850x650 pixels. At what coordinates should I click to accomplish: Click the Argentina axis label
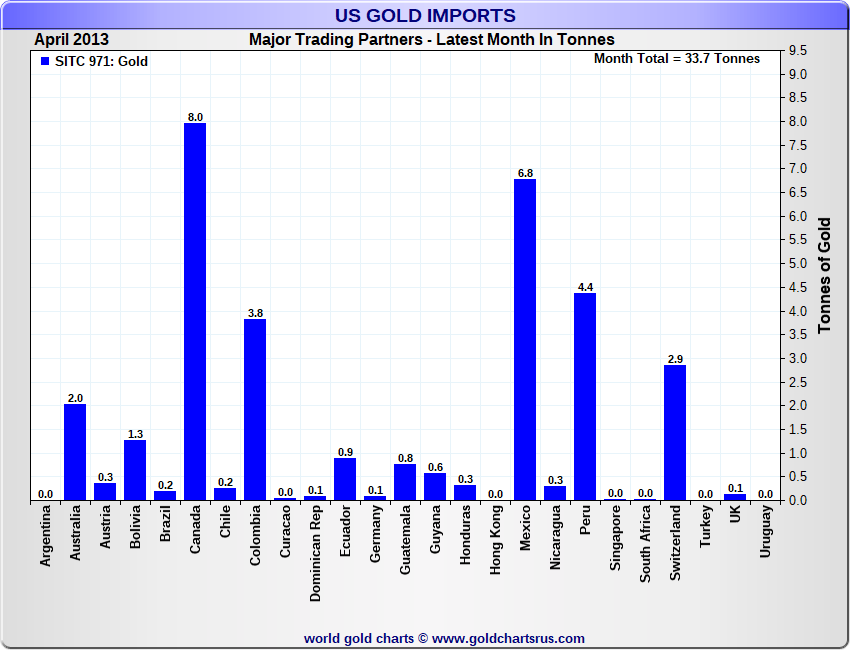point(46,536)
